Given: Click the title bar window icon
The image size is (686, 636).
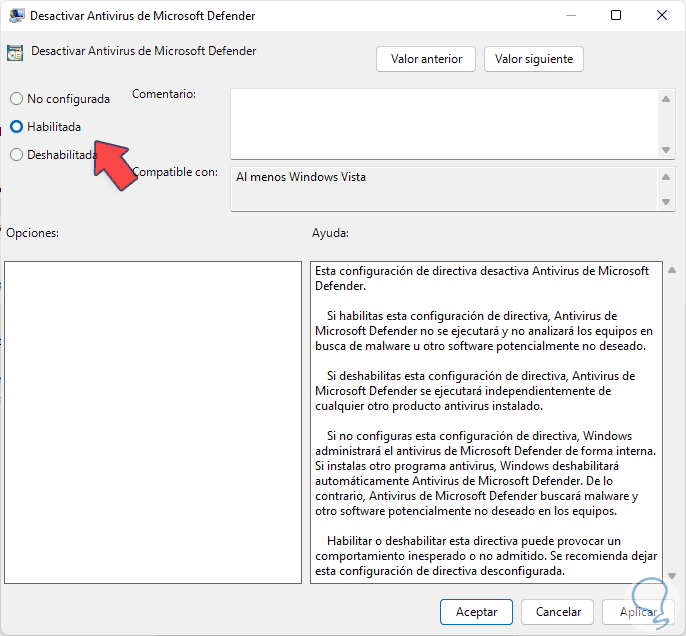Looking at the screenshot, I should (16, 16).
